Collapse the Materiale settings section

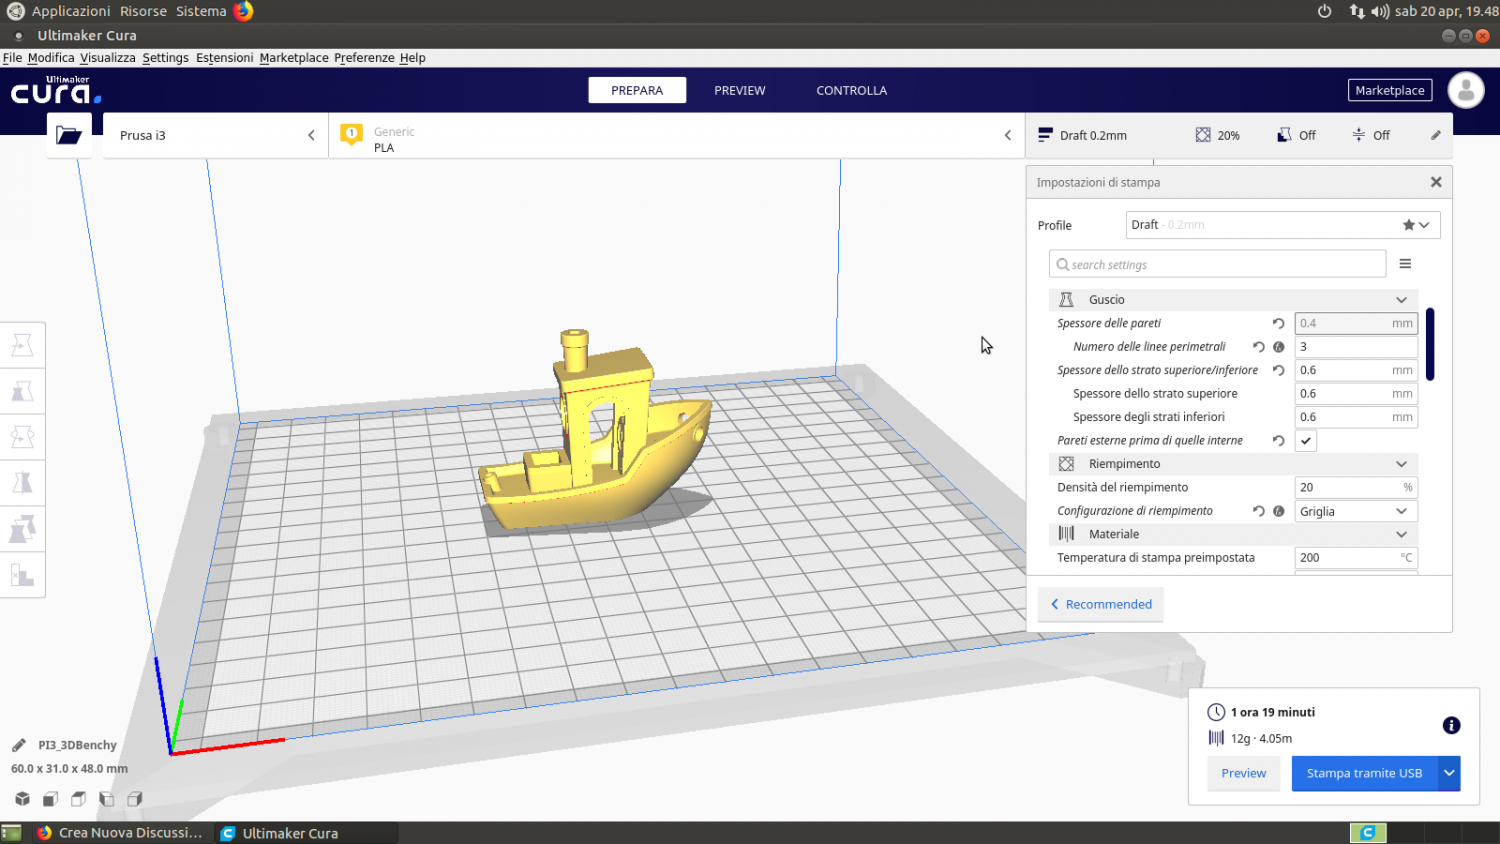tap(1233, 534)
